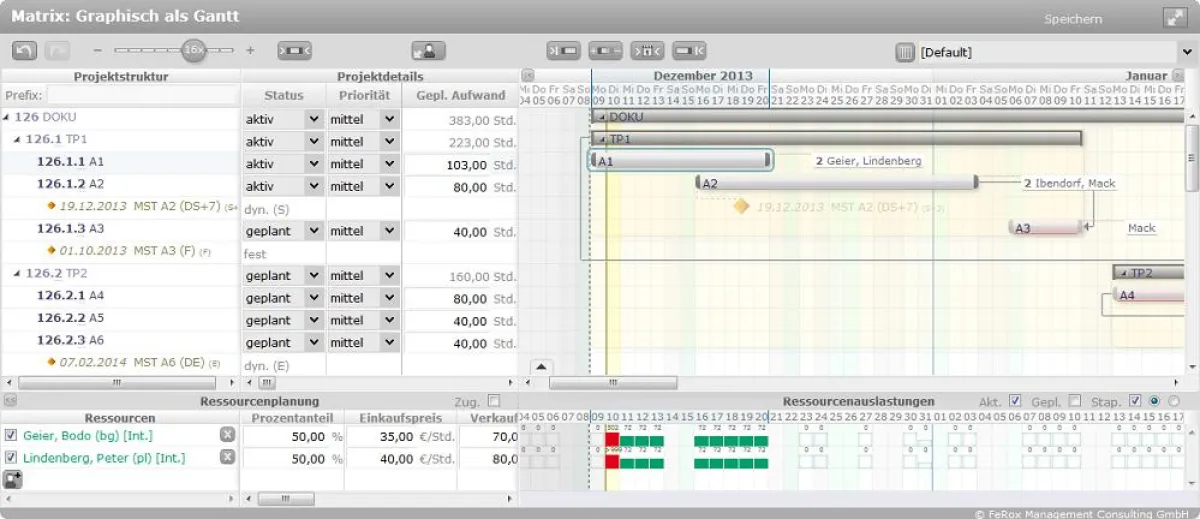1200x519 pixels.
Task: Click the milestone diamond in Gantt chart
Action: (741, 206)
